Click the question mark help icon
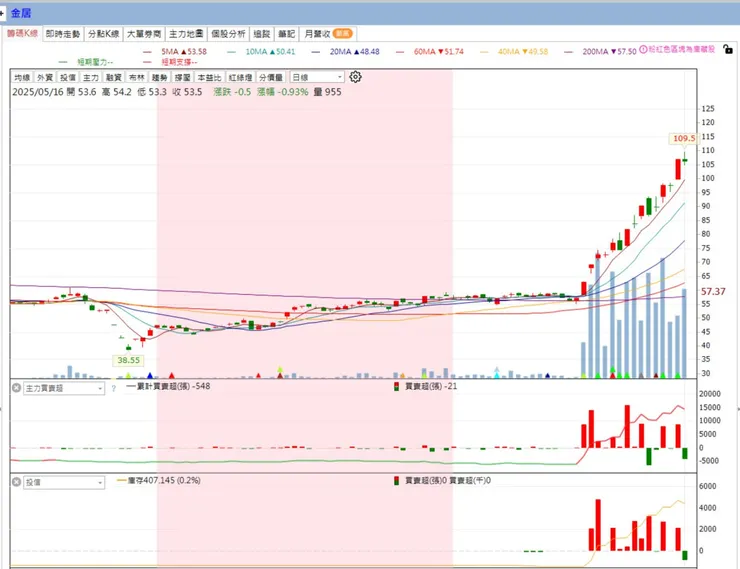This screenshot has height=569, width=740. [x=113, y=389]
